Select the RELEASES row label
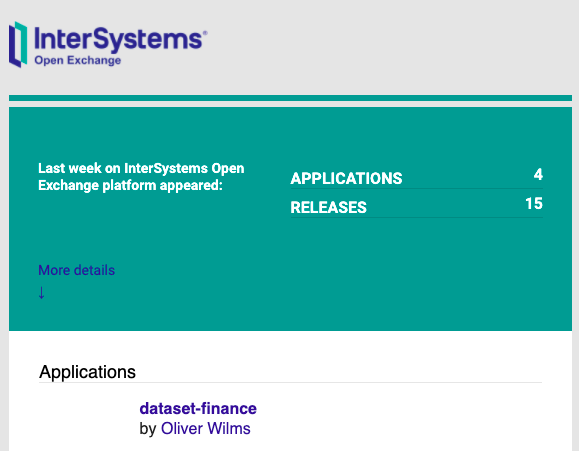The width and height of the screenshot is (579, 451). pyautogui.click(x=329, y=207)
